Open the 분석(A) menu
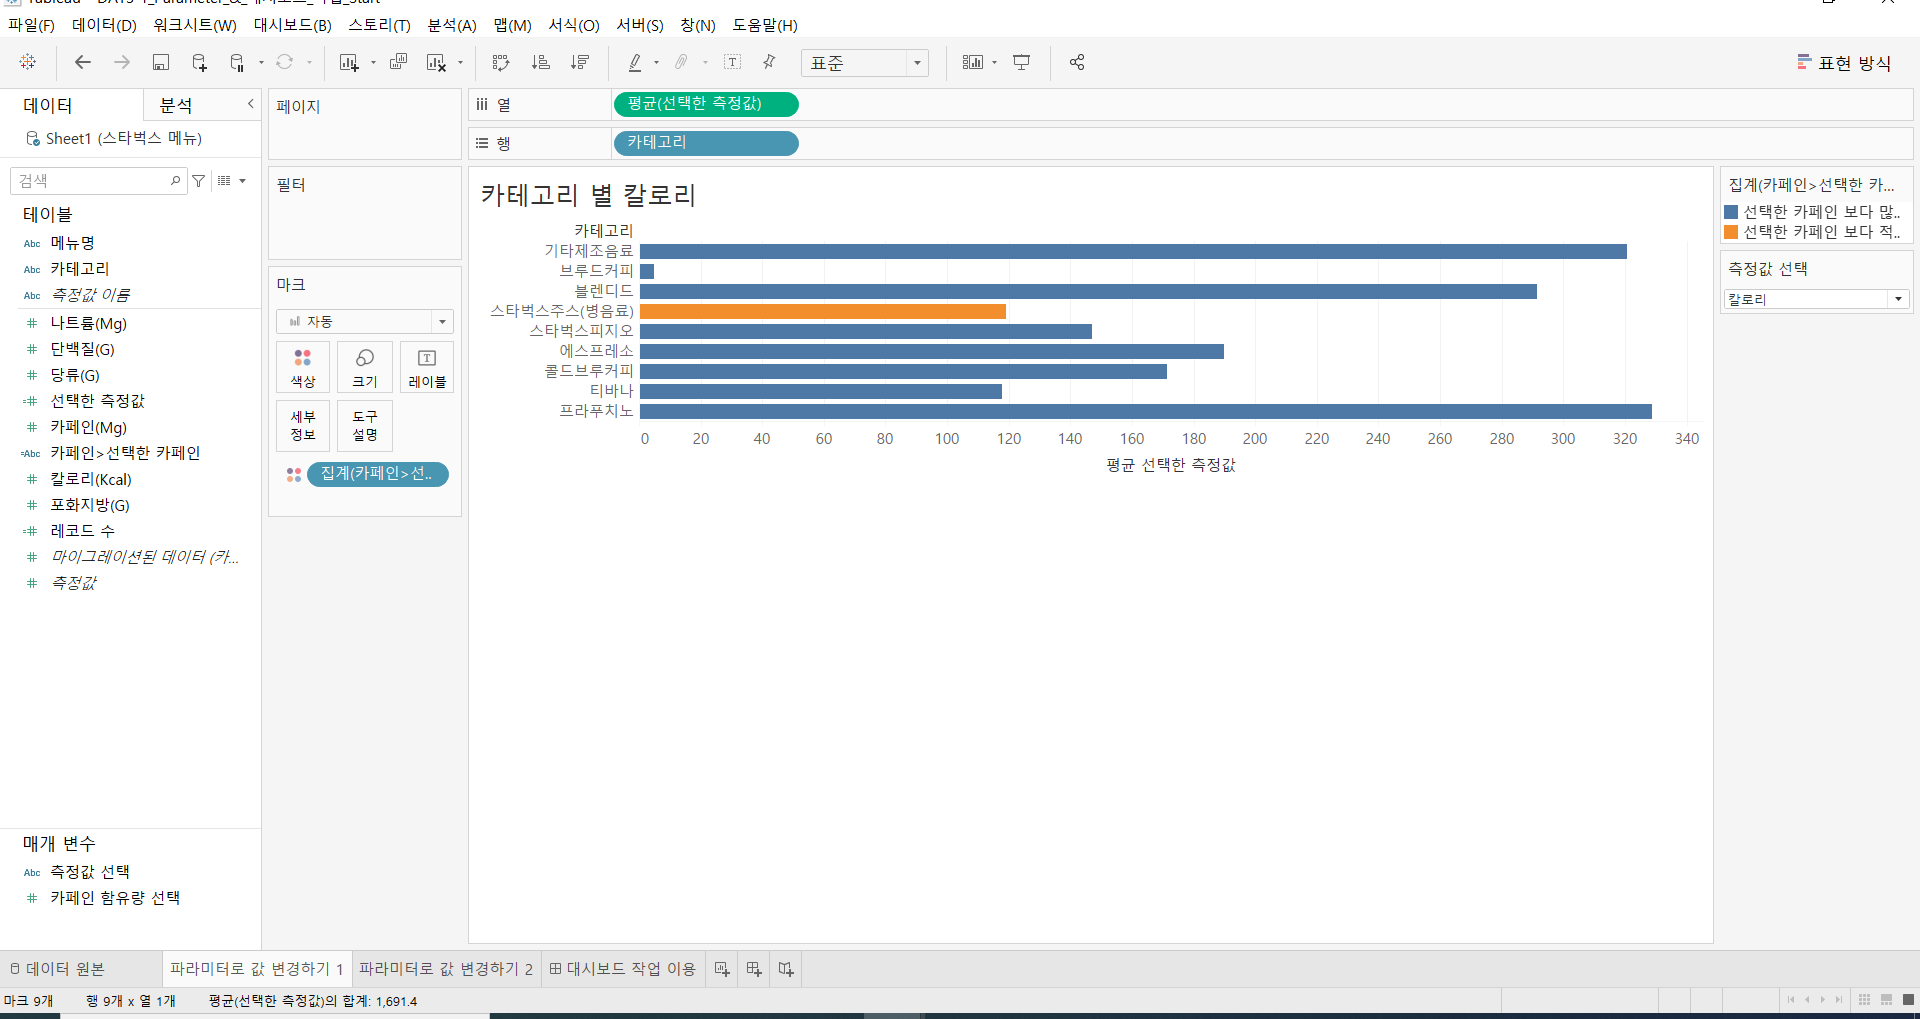This screenshot has height=1019, width=1920. pyautogui.click(x=452, y=25)
